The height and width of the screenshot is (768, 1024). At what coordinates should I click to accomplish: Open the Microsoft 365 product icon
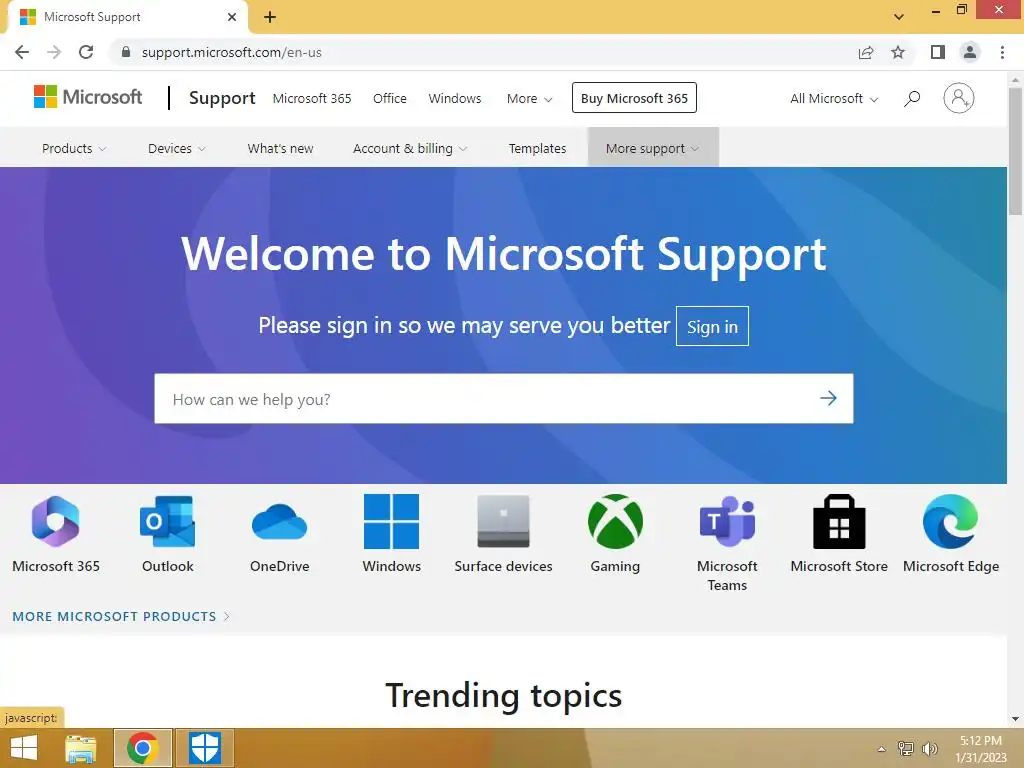[x=56, y=521]
